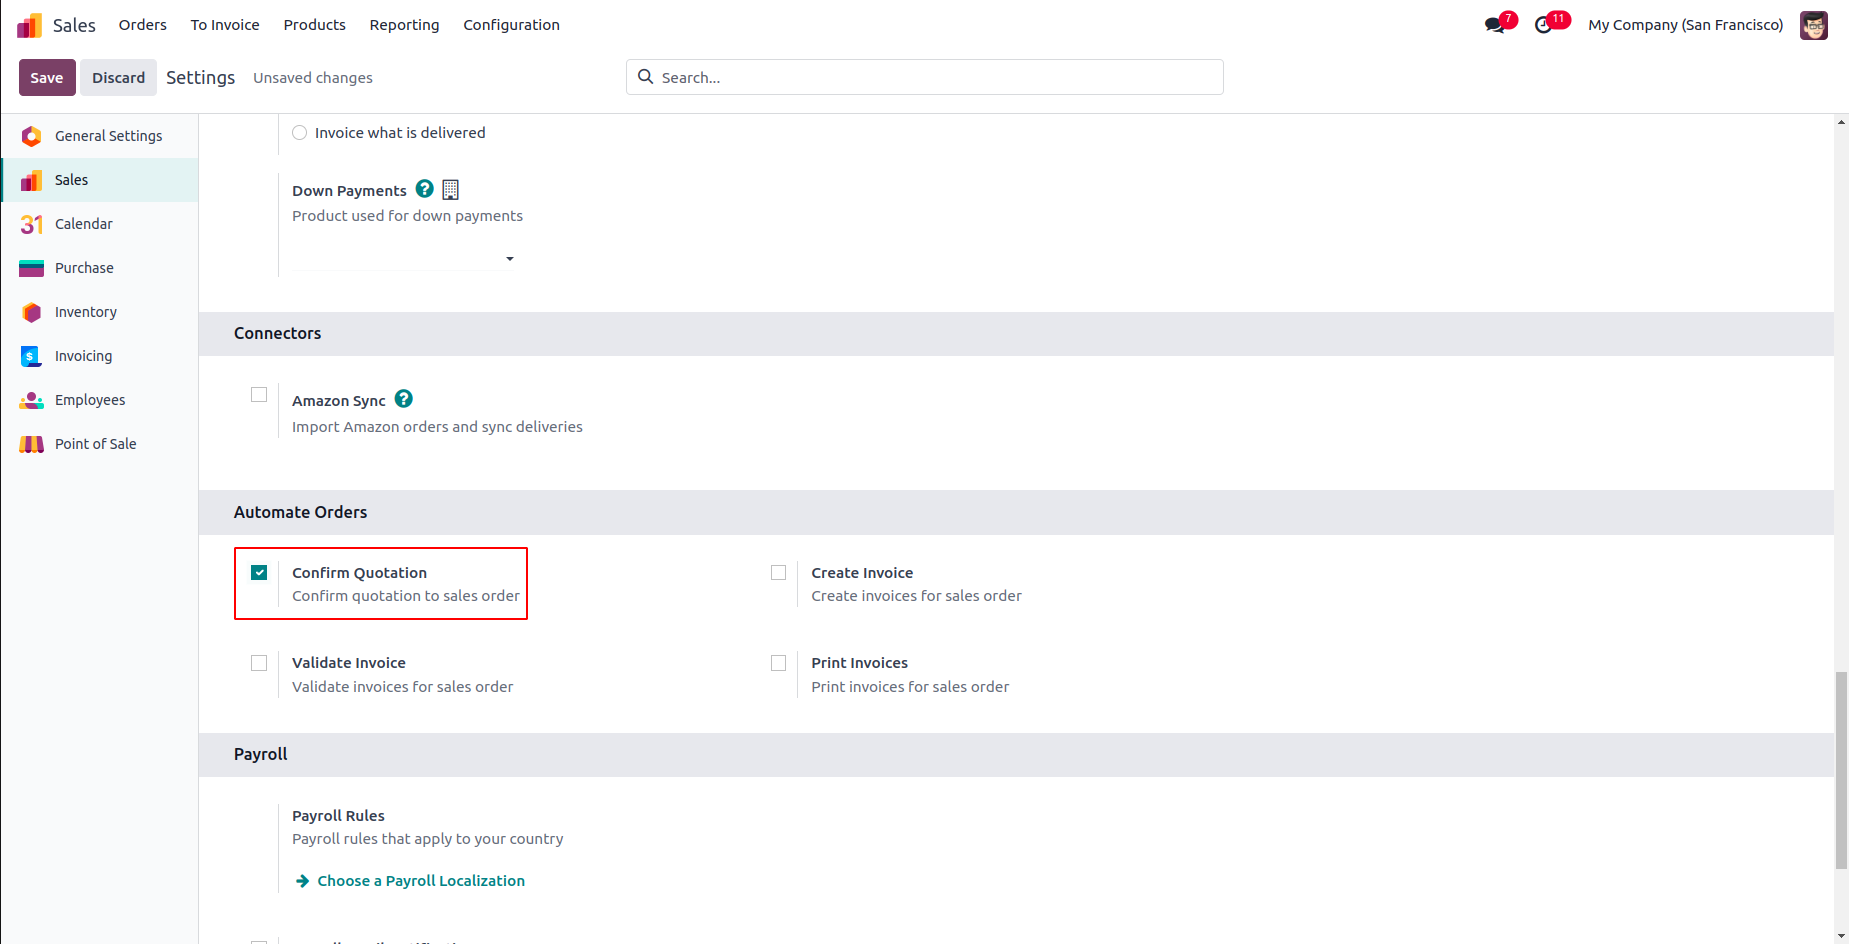Screen dimensions: 1849x944
Task: Click the Save button
Action: 47,78
